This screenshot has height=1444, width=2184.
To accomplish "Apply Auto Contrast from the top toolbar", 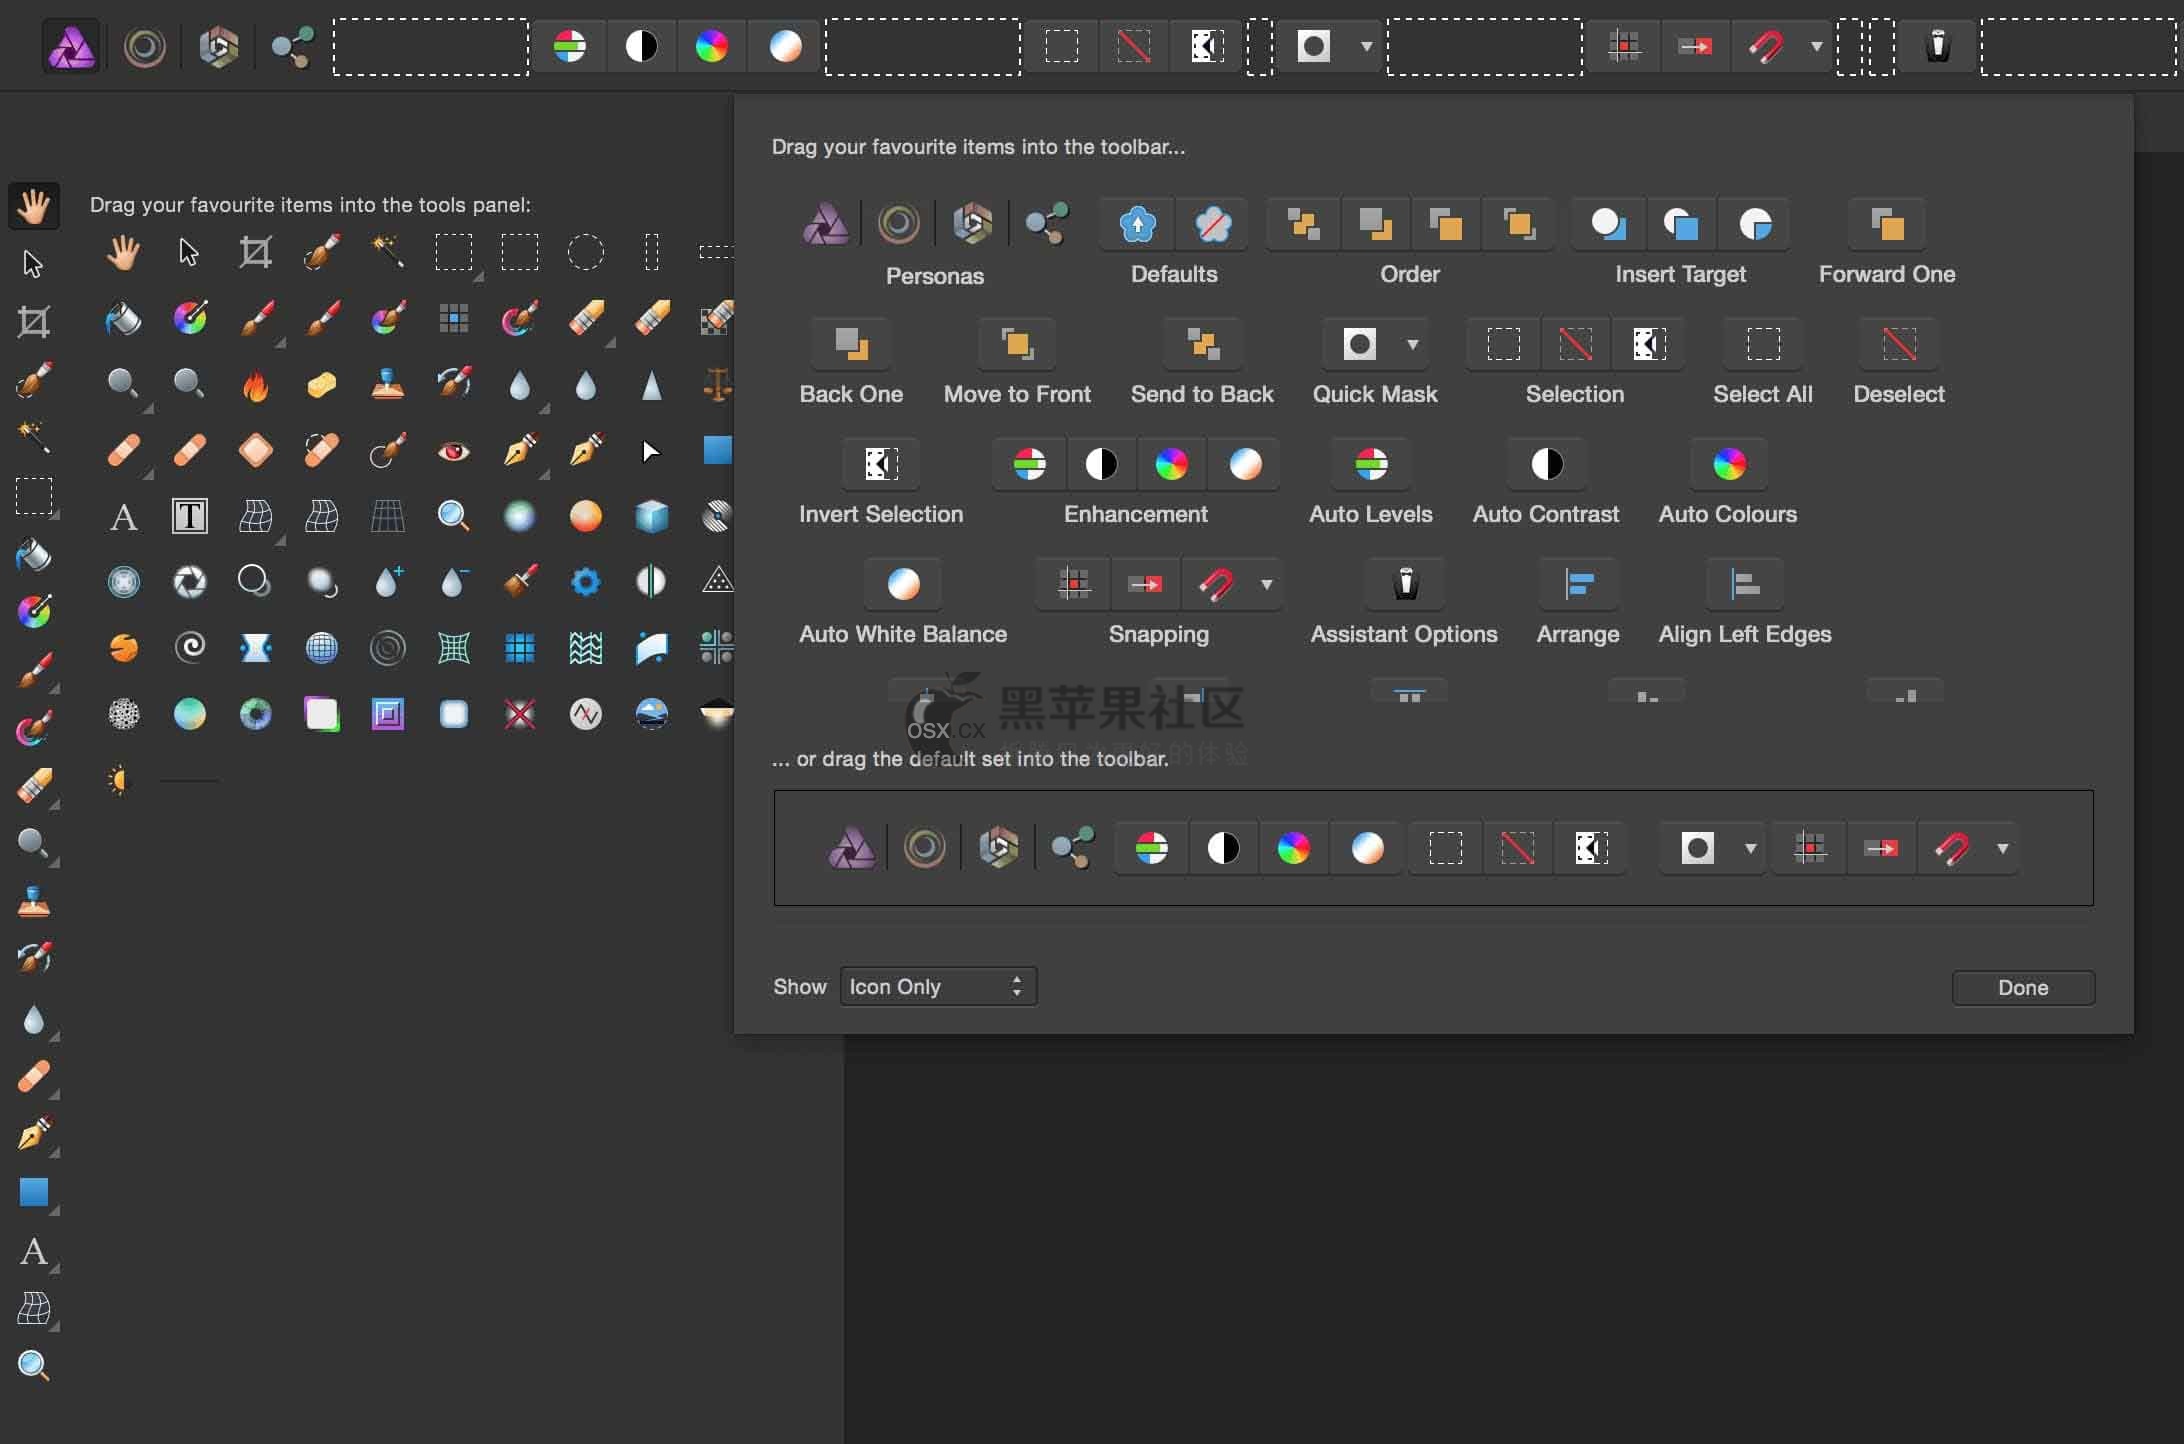I will coord(641,46).
